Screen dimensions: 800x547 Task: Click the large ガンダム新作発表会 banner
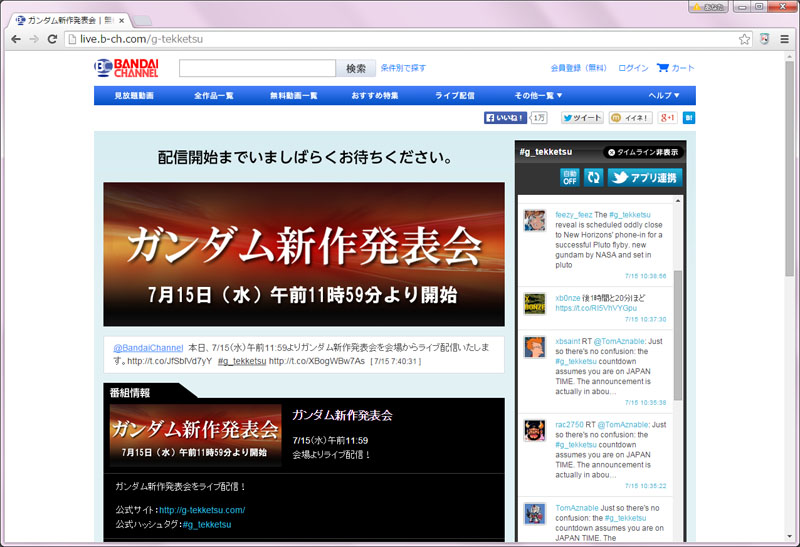tap(304, 254)
